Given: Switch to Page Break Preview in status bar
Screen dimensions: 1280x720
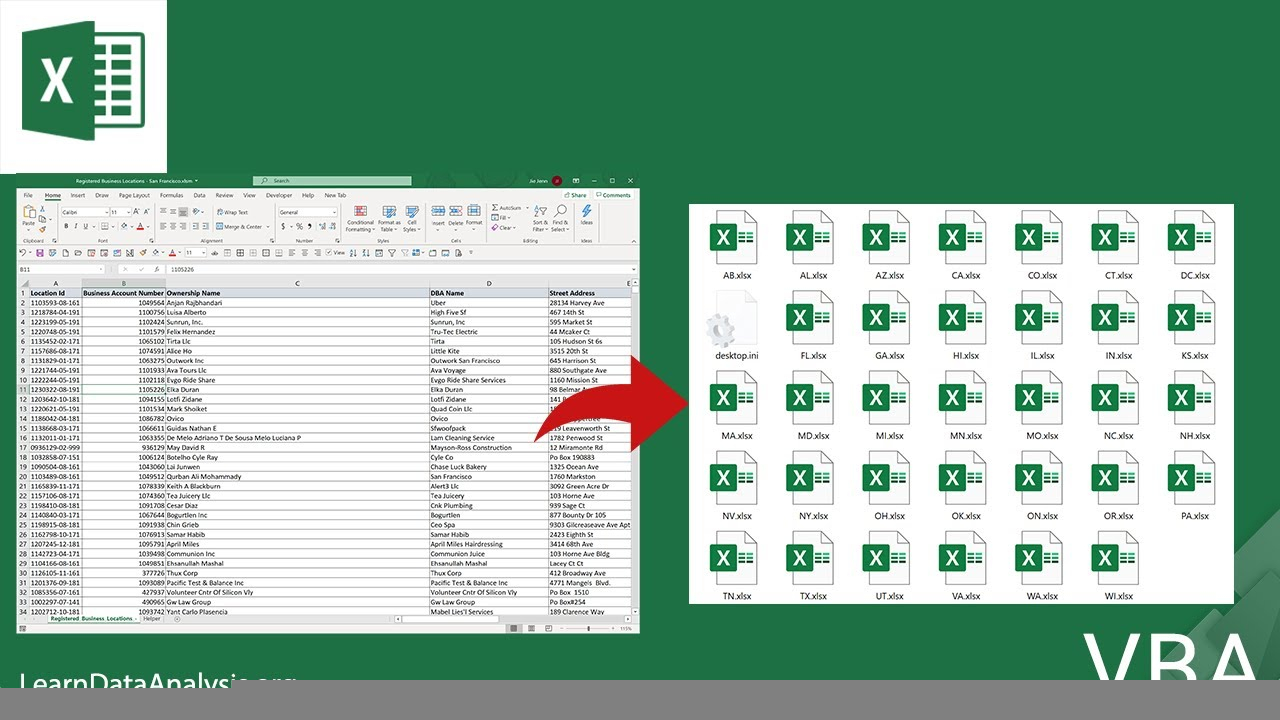Looking at the screenshot, I should coord(549,628).
